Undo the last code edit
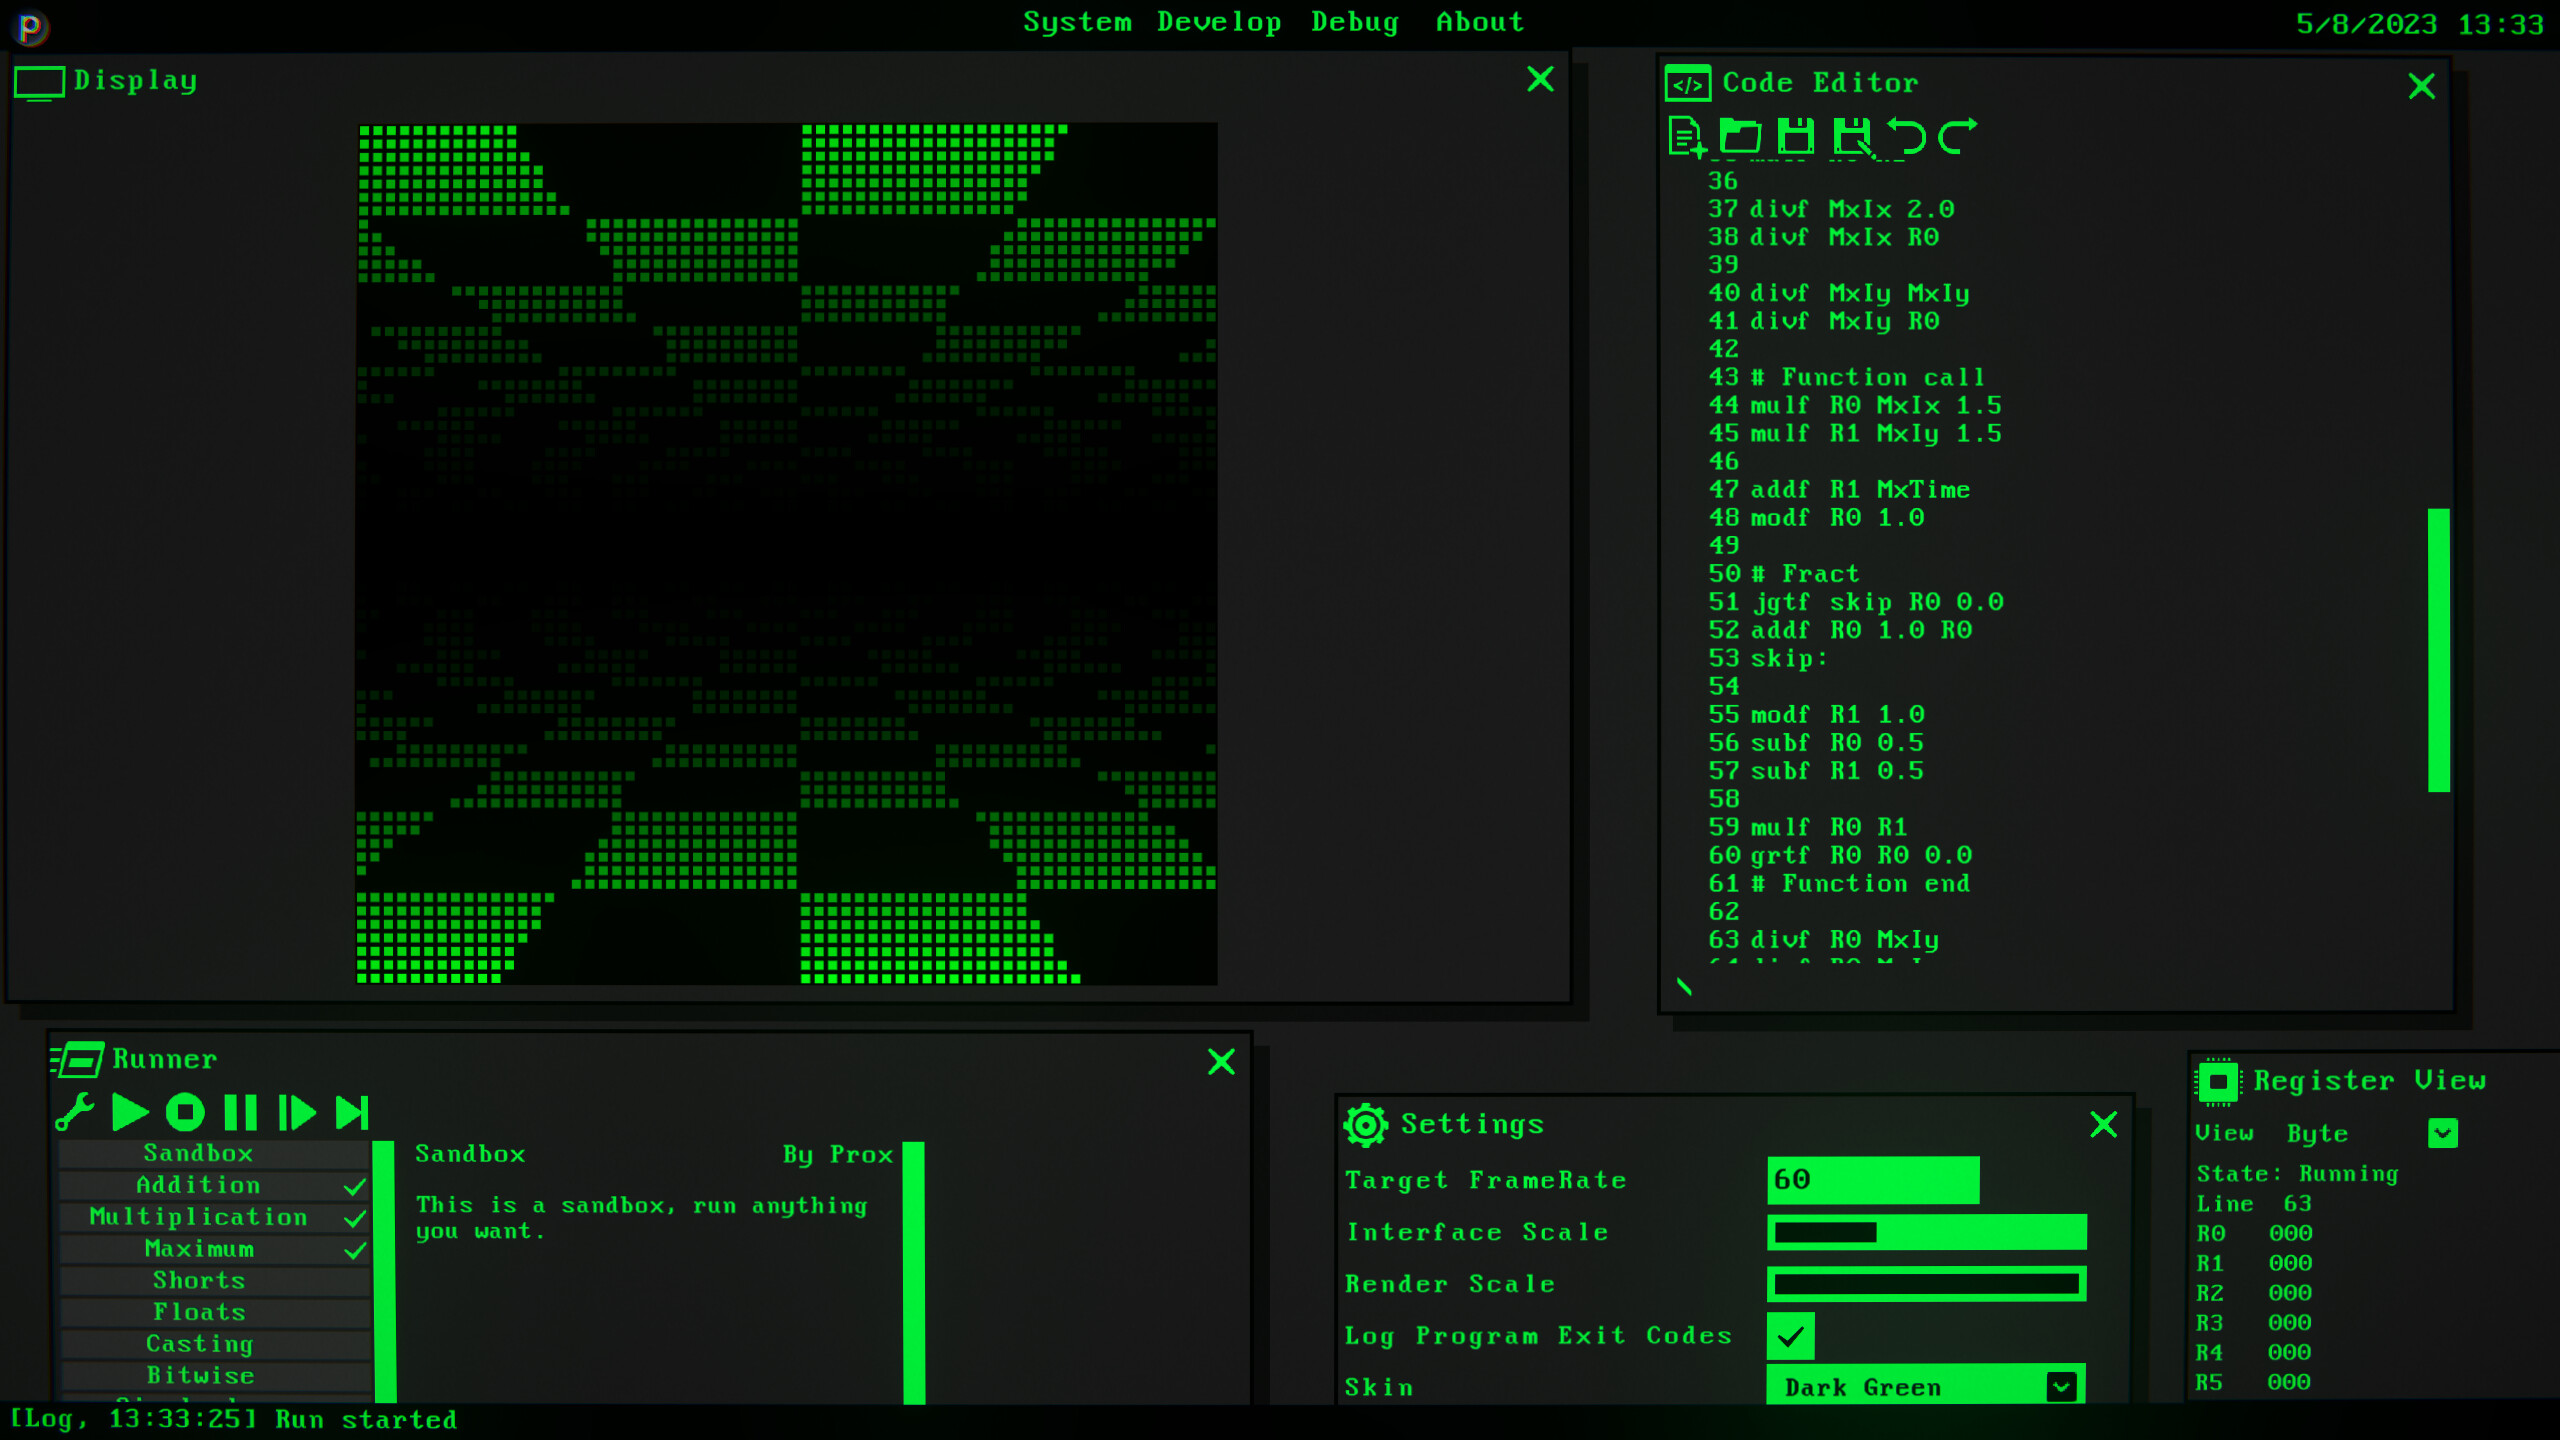Image resolution: width=2560 pixels, height=1440 pixels. point(1909,137)
